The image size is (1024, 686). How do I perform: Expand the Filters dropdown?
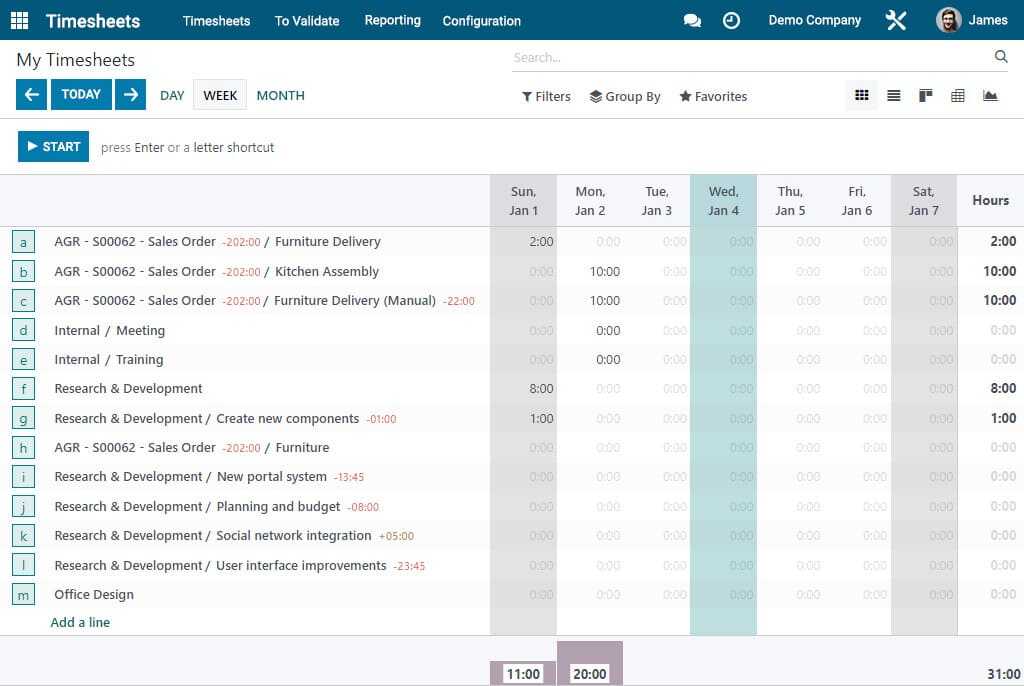tap(546, 97)
